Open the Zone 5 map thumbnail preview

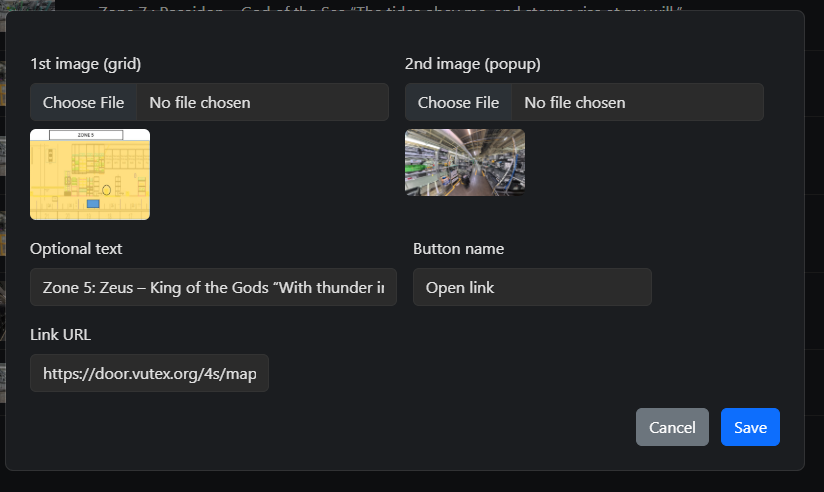[x=90, y=174]
